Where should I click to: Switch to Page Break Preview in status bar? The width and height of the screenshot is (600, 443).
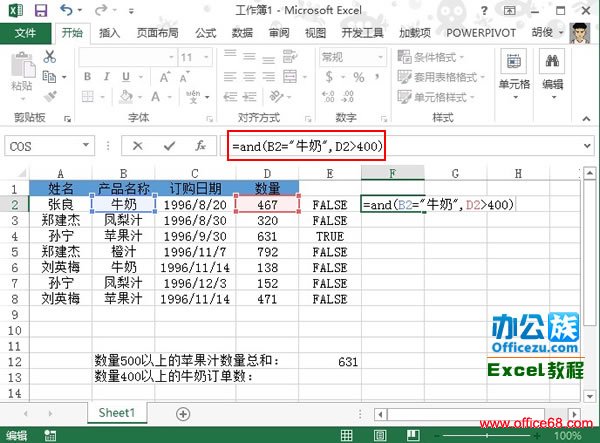click(x=413, y=435)
